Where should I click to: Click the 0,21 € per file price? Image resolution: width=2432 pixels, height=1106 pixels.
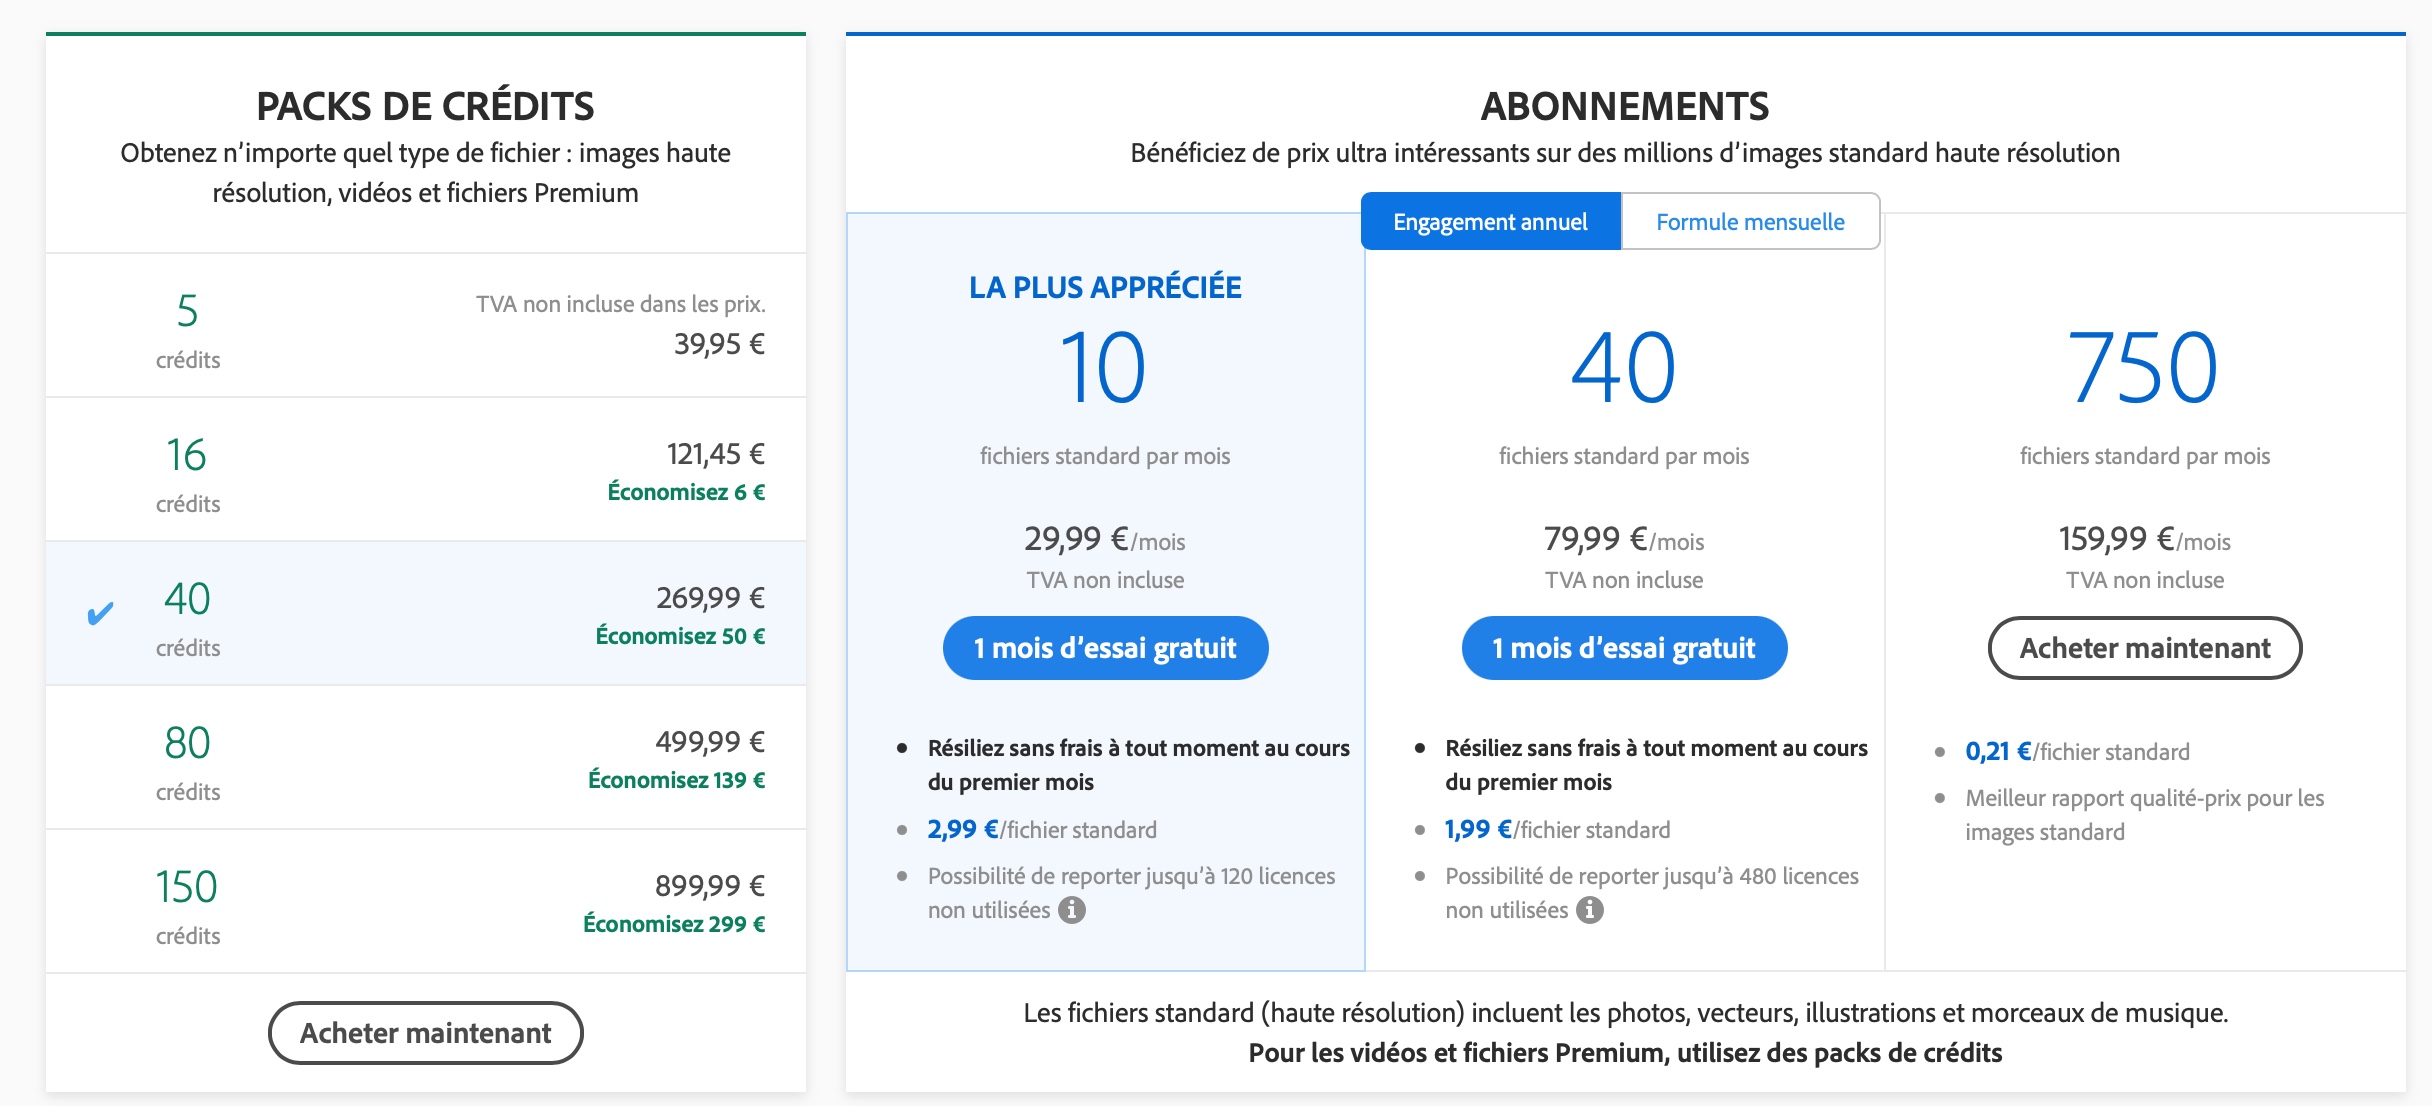coord(1998,752)
